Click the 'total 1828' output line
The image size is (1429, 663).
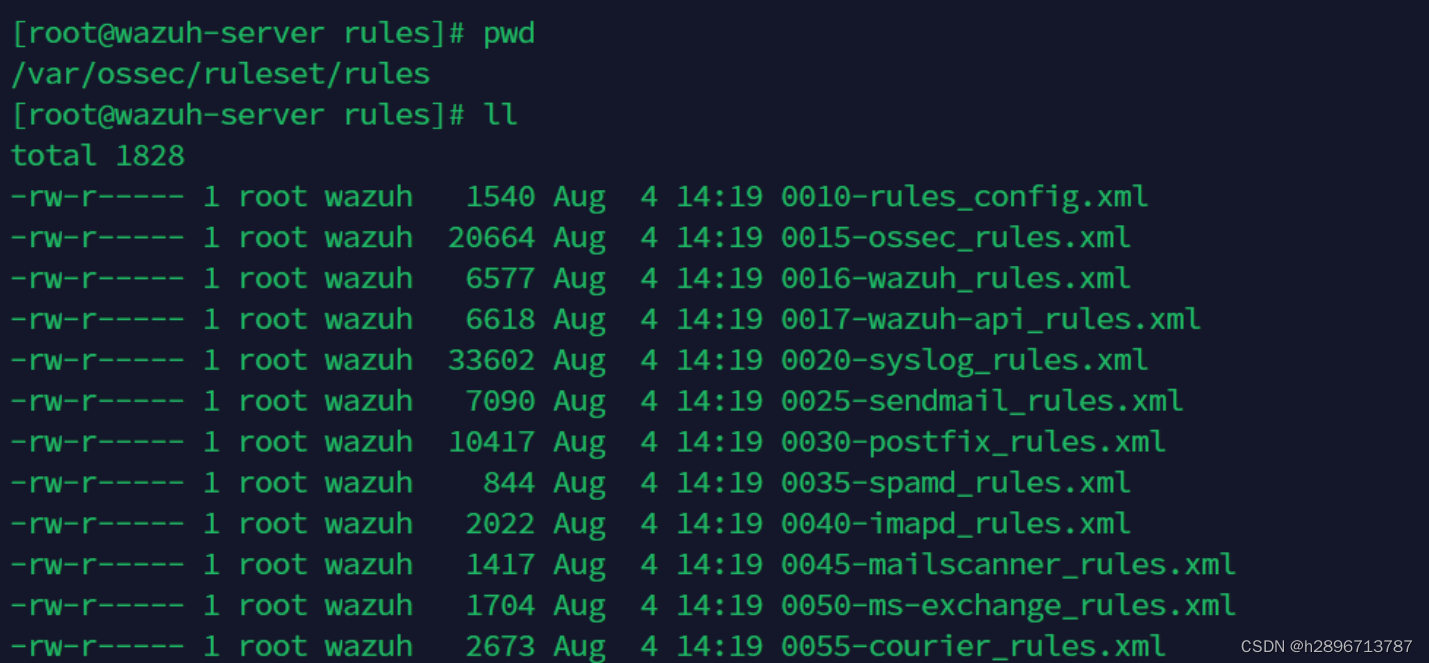pyautogui.click(x=98, y=156)
